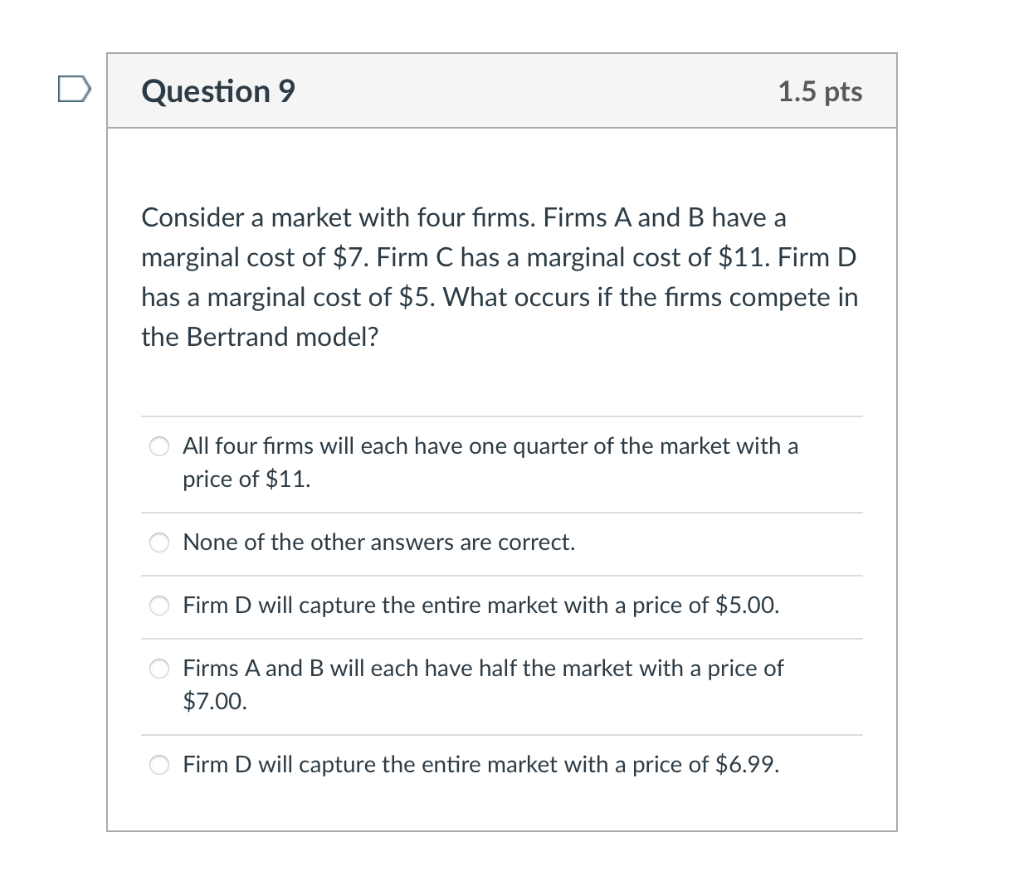
Task: Click the radio circle beside the second option
Action: 159,542
